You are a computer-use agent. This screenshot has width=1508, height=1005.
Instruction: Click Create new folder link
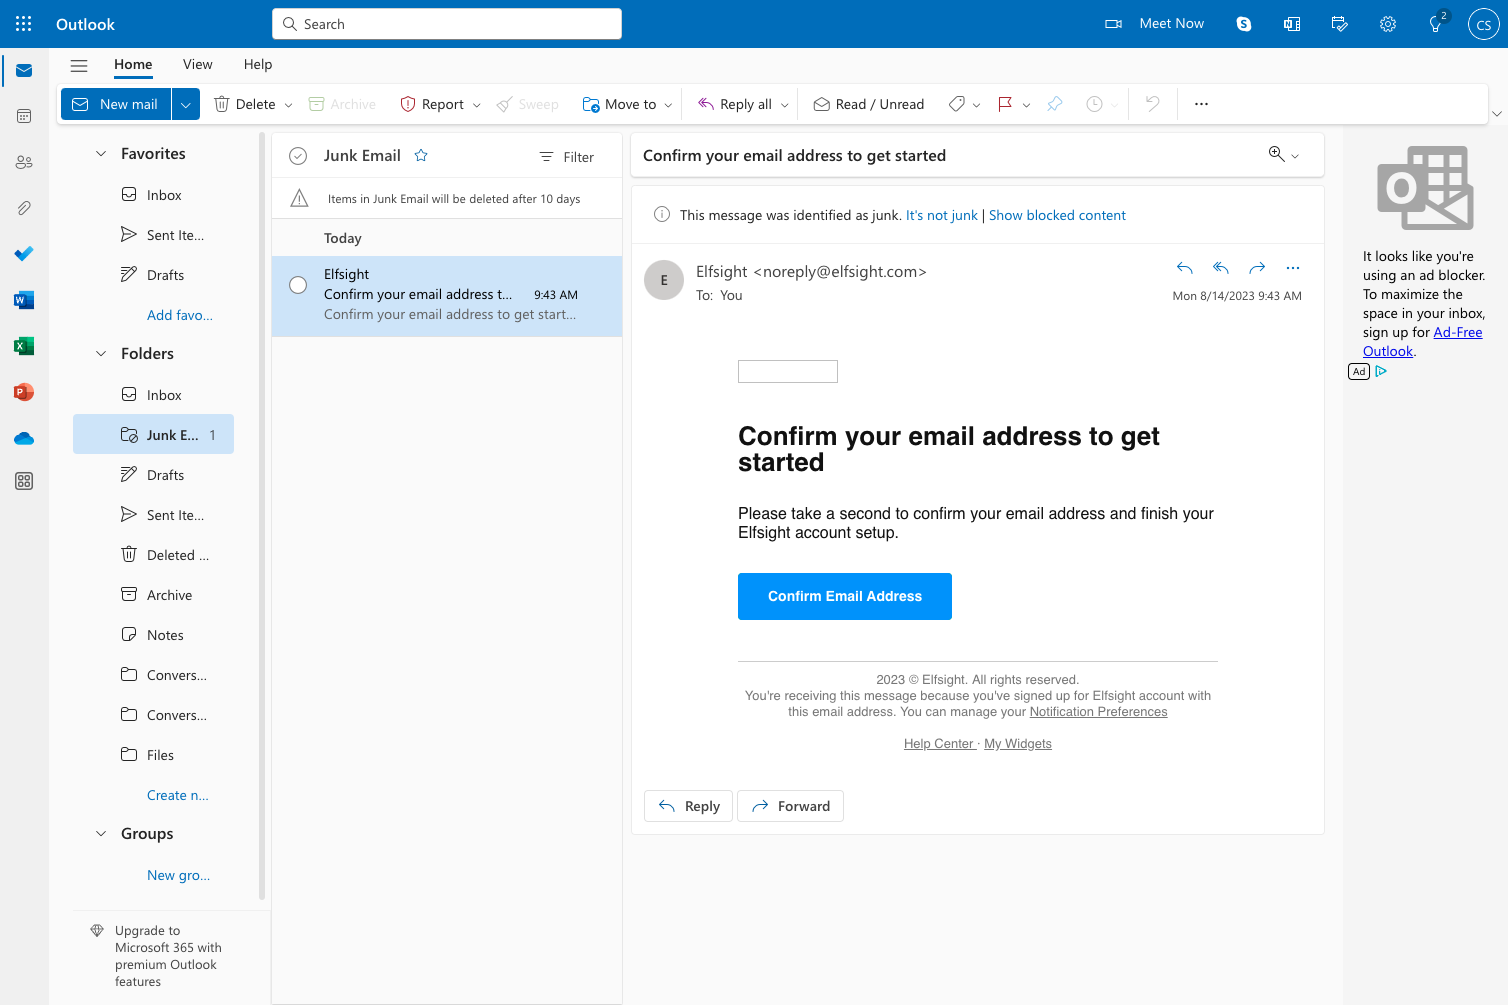coord(178,795)
